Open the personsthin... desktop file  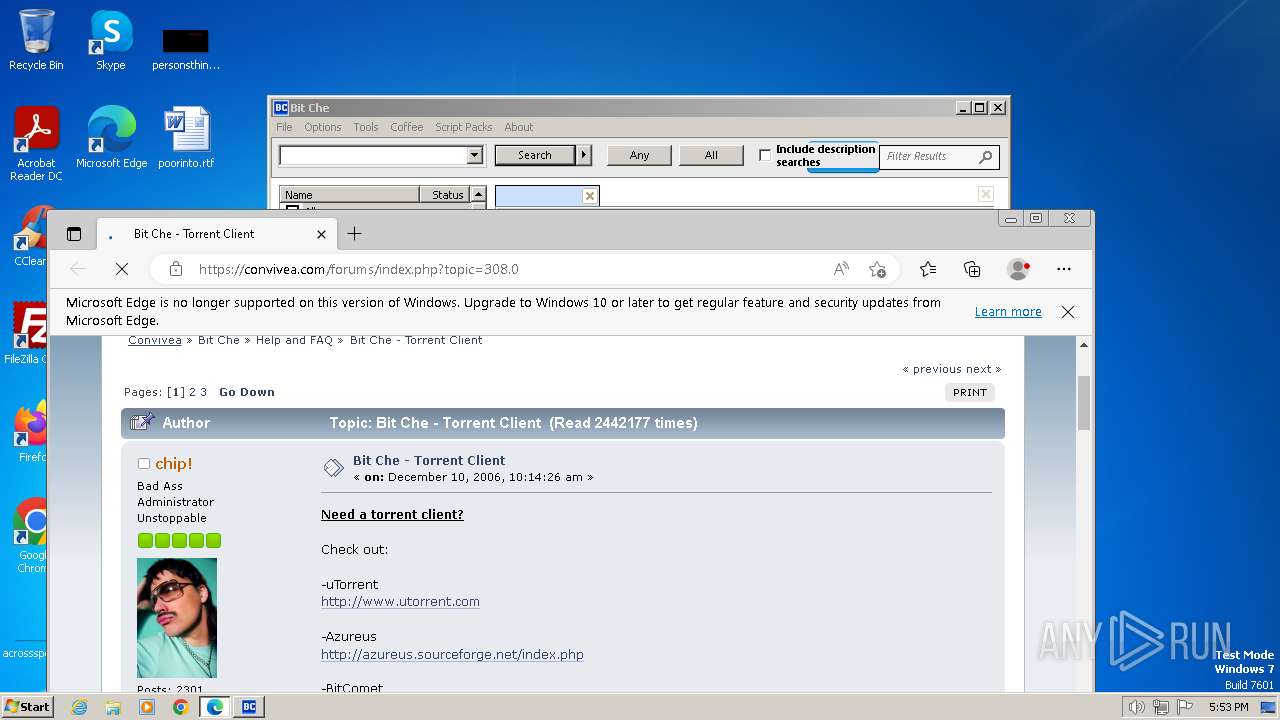tap(186, 48)
